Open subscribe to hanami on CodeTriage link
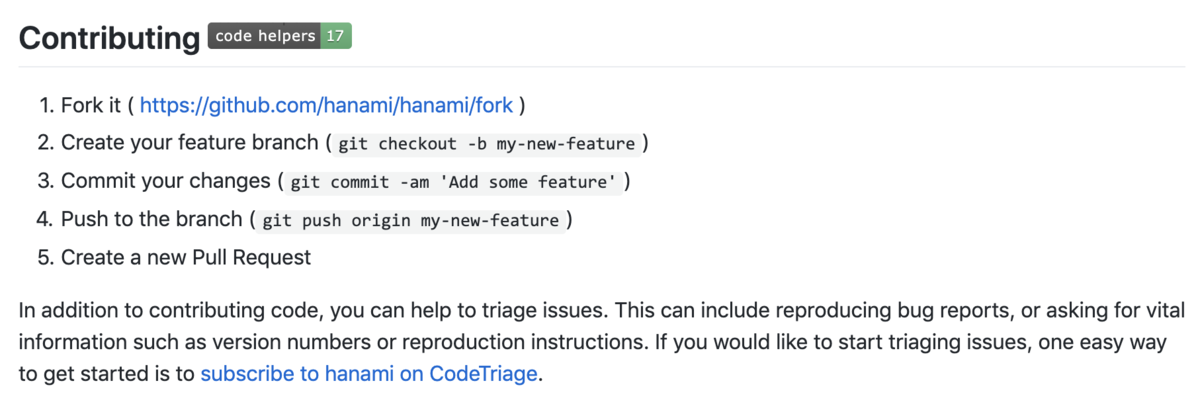 click(369, 376)
